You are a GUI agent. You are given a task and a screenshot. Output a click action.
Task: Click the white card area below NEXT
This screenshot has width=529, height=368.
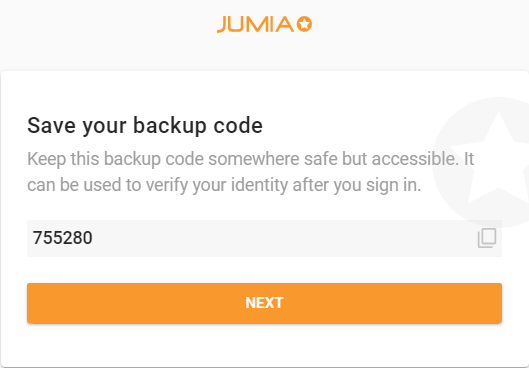coord(264,345)
